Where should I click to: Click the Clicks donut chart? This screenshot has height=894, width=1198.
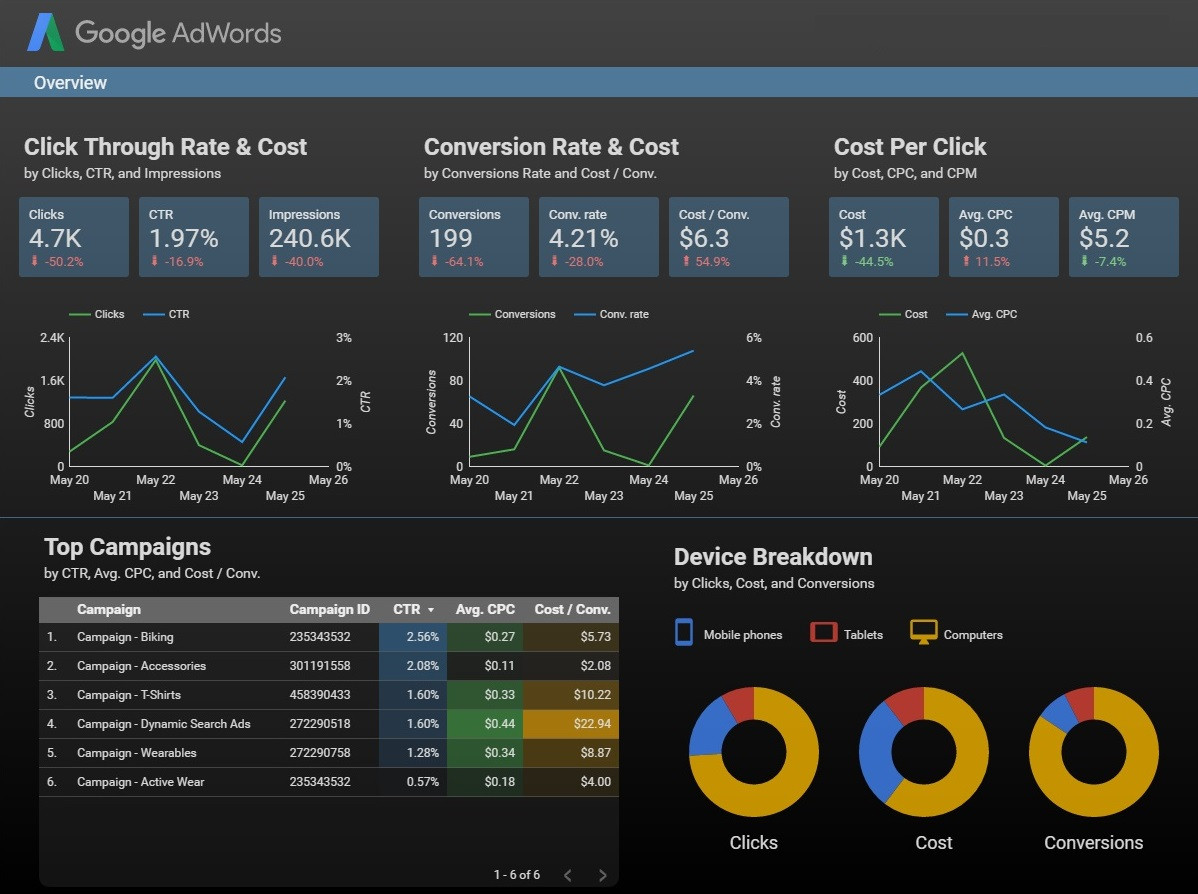coord(753,752)
